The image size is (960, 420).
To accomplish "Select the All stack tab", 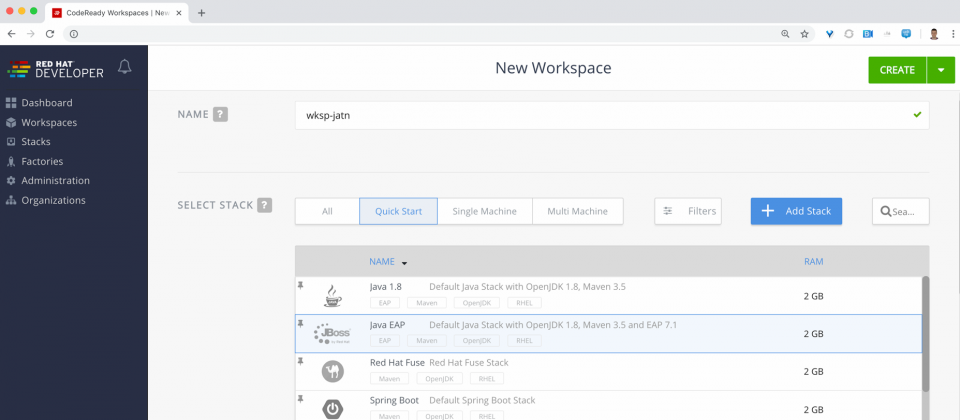I will 327,211.
